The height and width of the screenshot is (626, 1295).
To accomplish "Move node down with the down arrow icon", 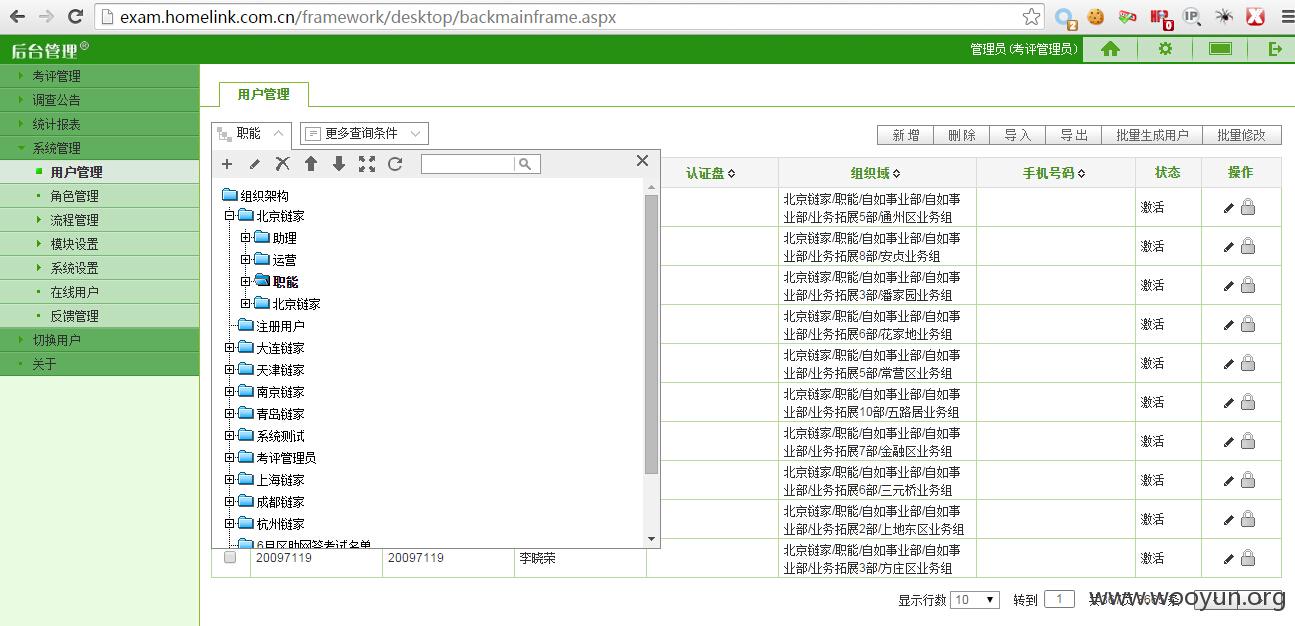I will pyautogui.click(x=339, y=164).
